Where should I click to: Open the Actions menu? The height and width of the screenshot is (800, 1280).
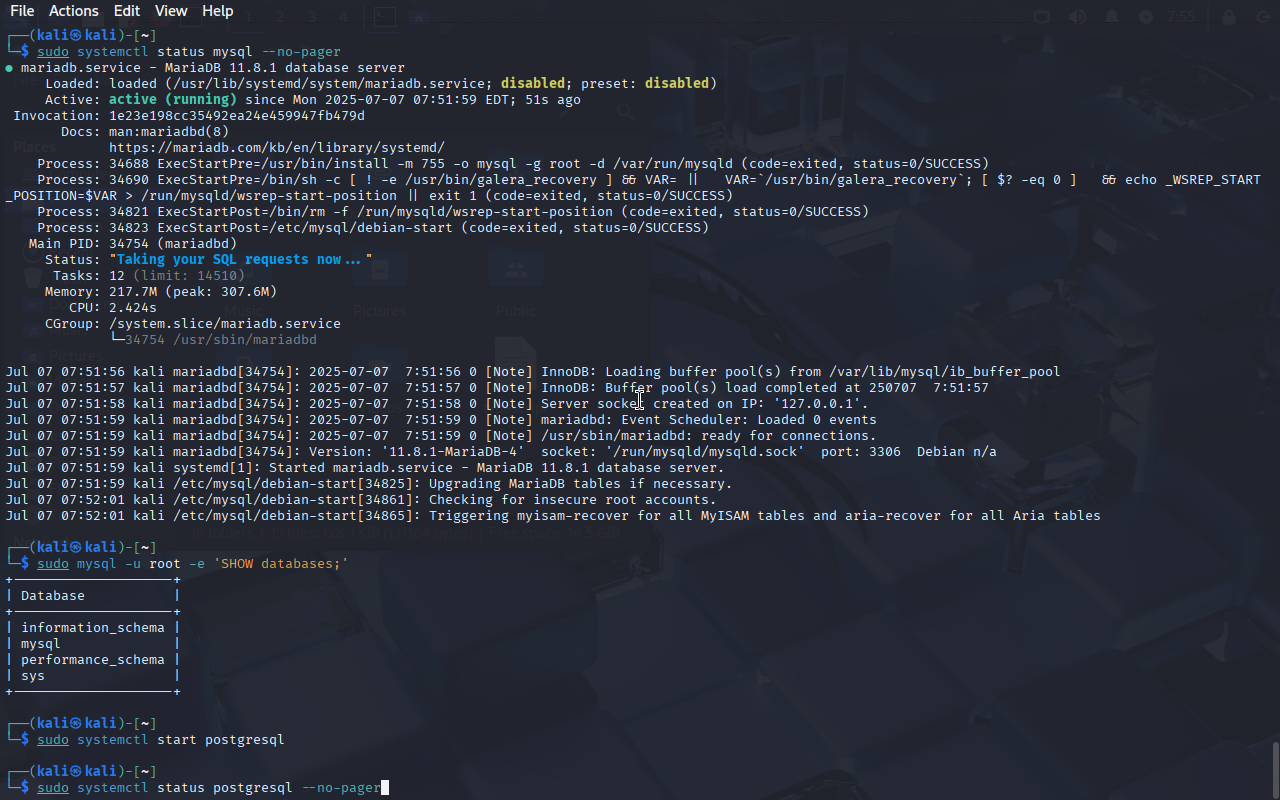coord(74,11)
